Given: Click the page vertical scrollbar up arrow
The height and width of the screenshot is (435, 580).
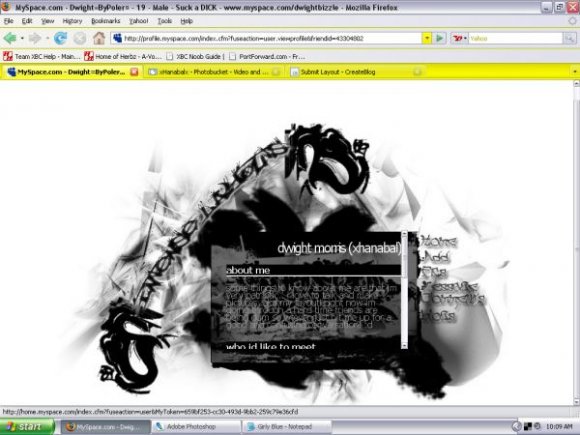Looking at the screenshot, I should coord(576,84).
